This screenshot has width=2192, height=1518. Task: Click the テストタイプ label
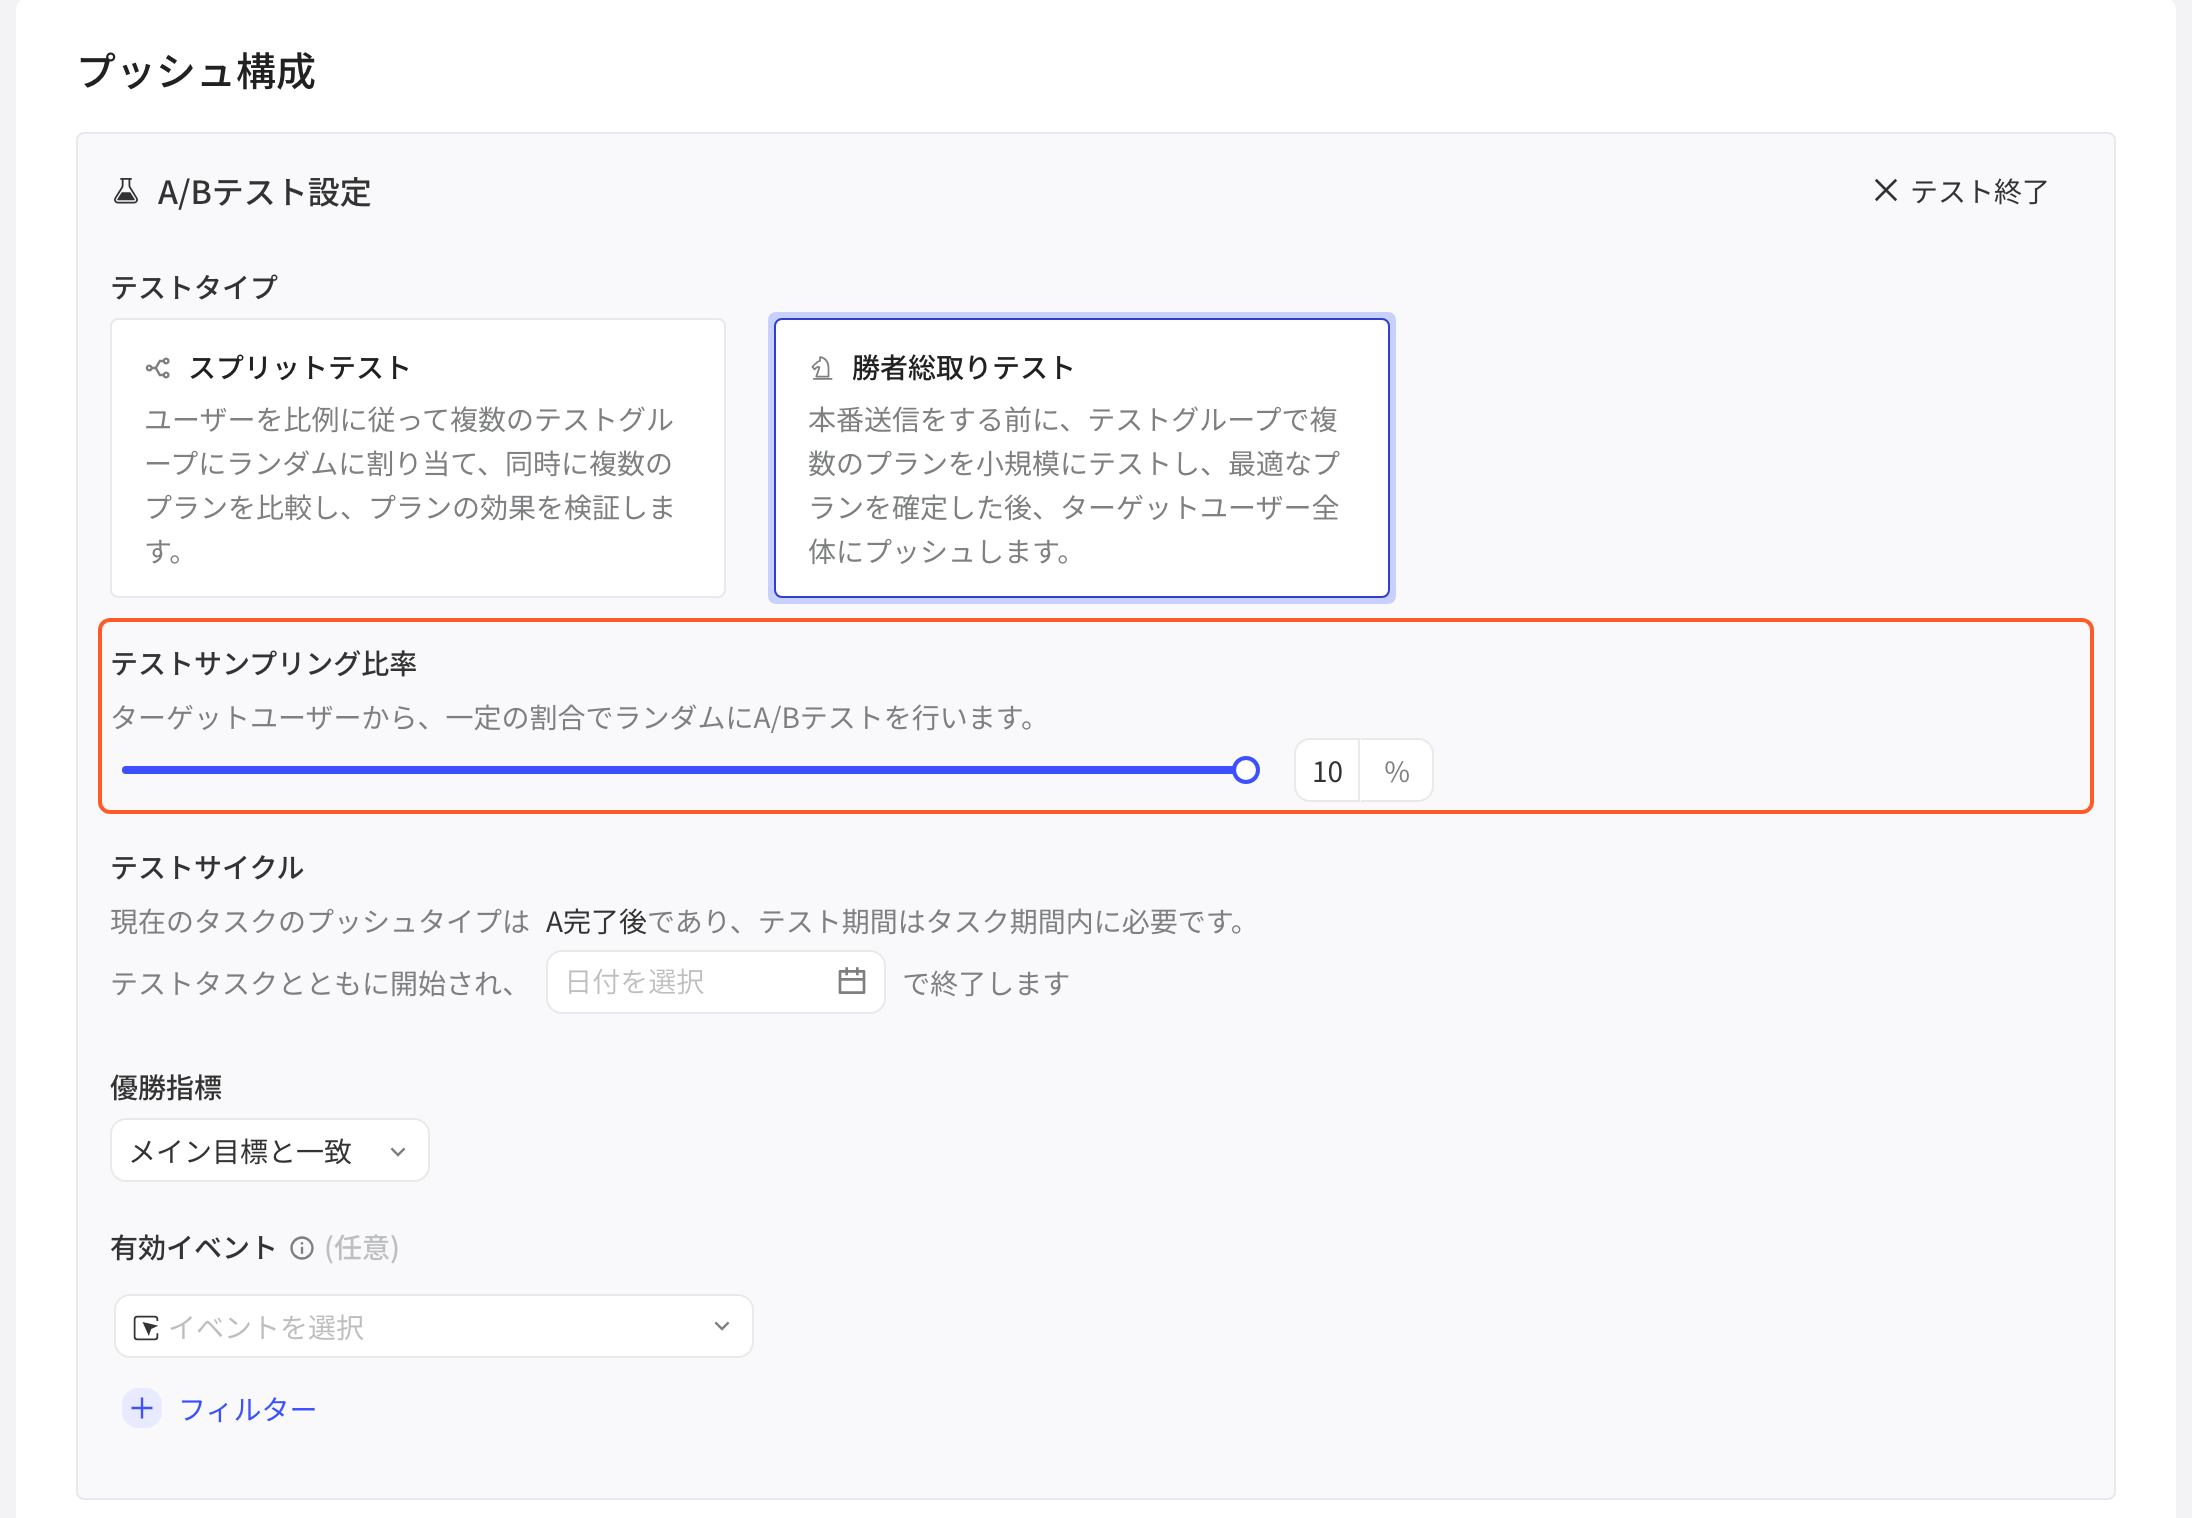coord(194,288)
